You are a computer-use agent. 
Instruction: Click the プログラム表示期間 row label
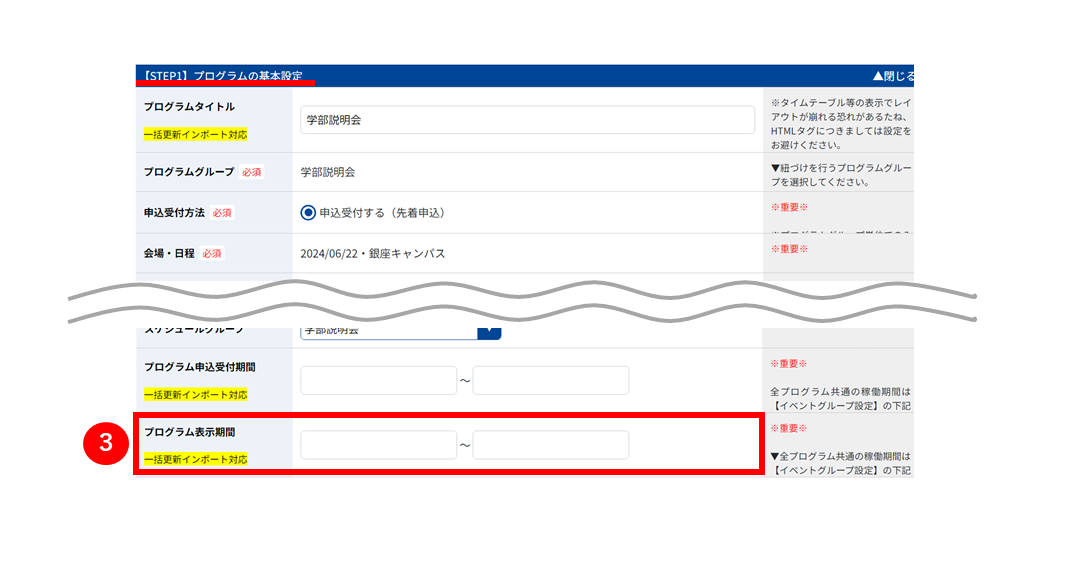tap(189, 432)
